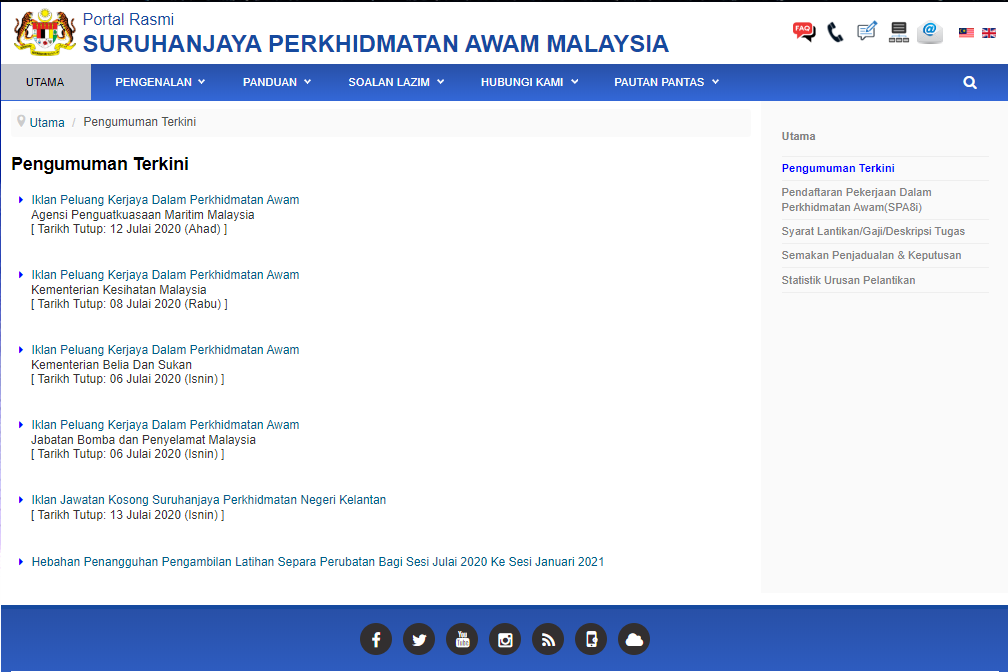The width and height of the screenshot is (1008, 672).
Task: Open the Facebook page icon
Action: [x=376, y=639]
